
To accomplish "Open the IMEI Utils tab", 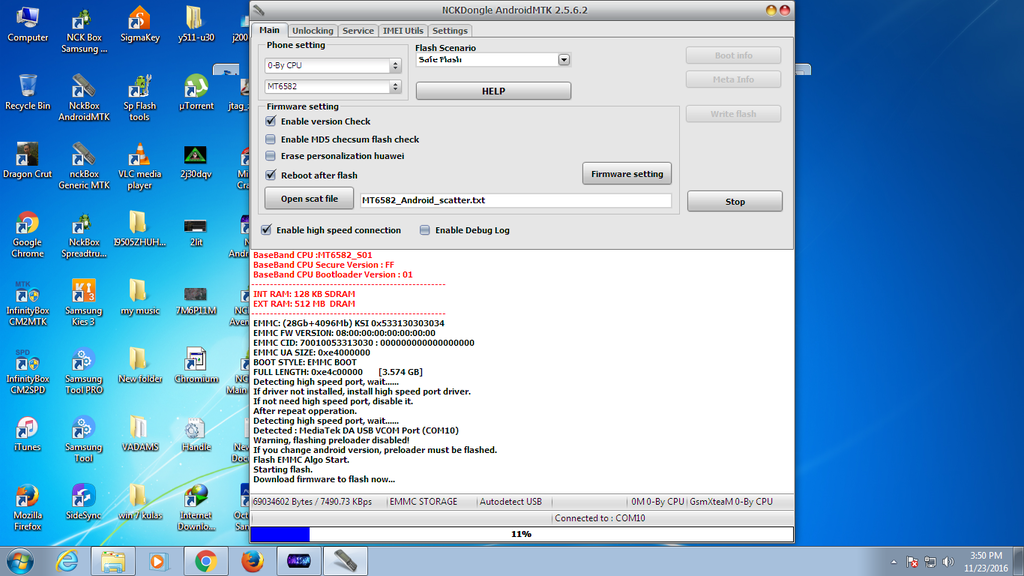I will click(x=403, y=31).
